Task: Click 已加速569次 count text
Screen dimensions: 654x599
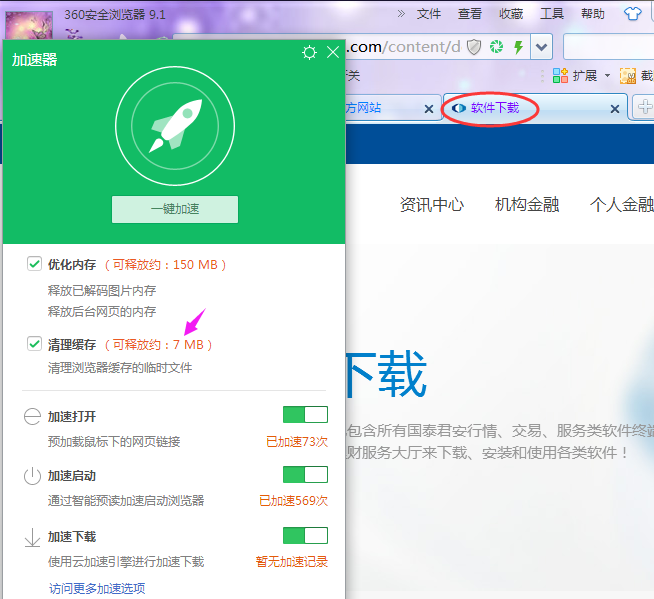Action: click(x=293, y=501)
